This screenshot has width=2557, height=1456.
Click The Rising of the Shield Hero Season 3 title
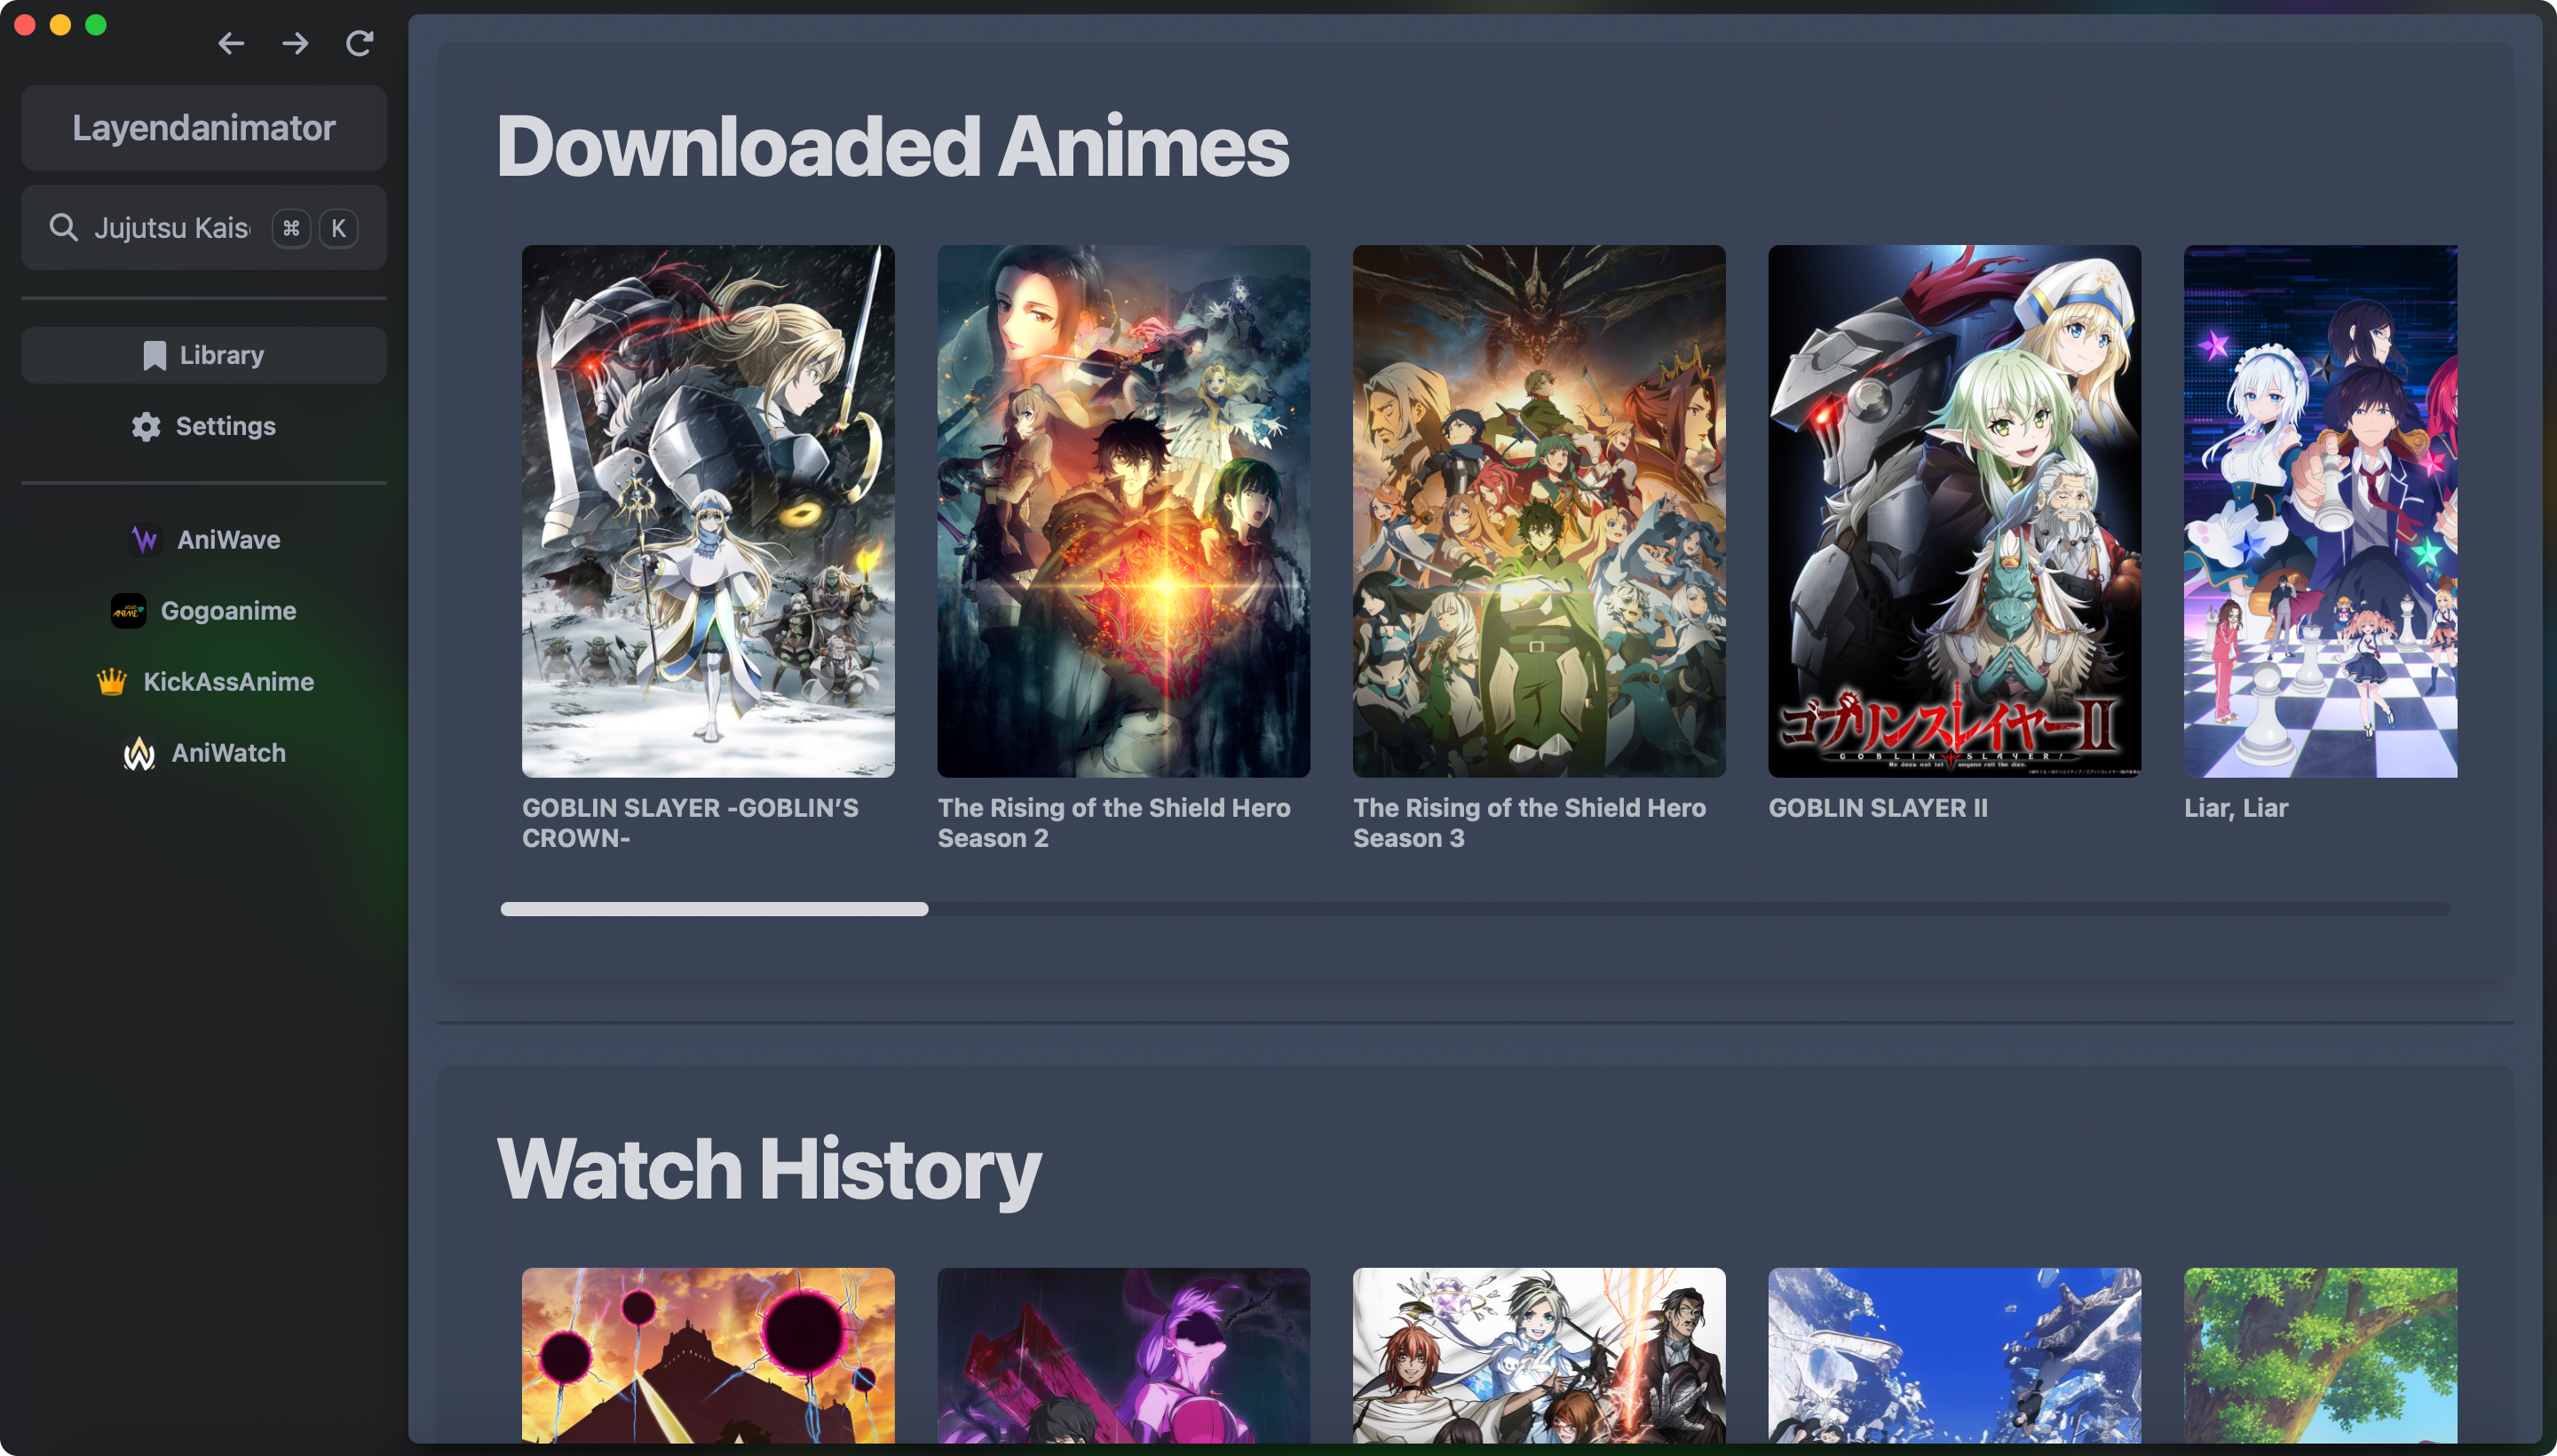point(1530,823)
